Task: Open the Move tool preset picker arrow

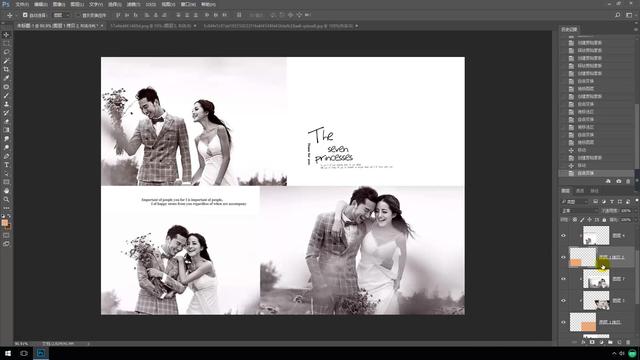Action: (x=16, y=15)
